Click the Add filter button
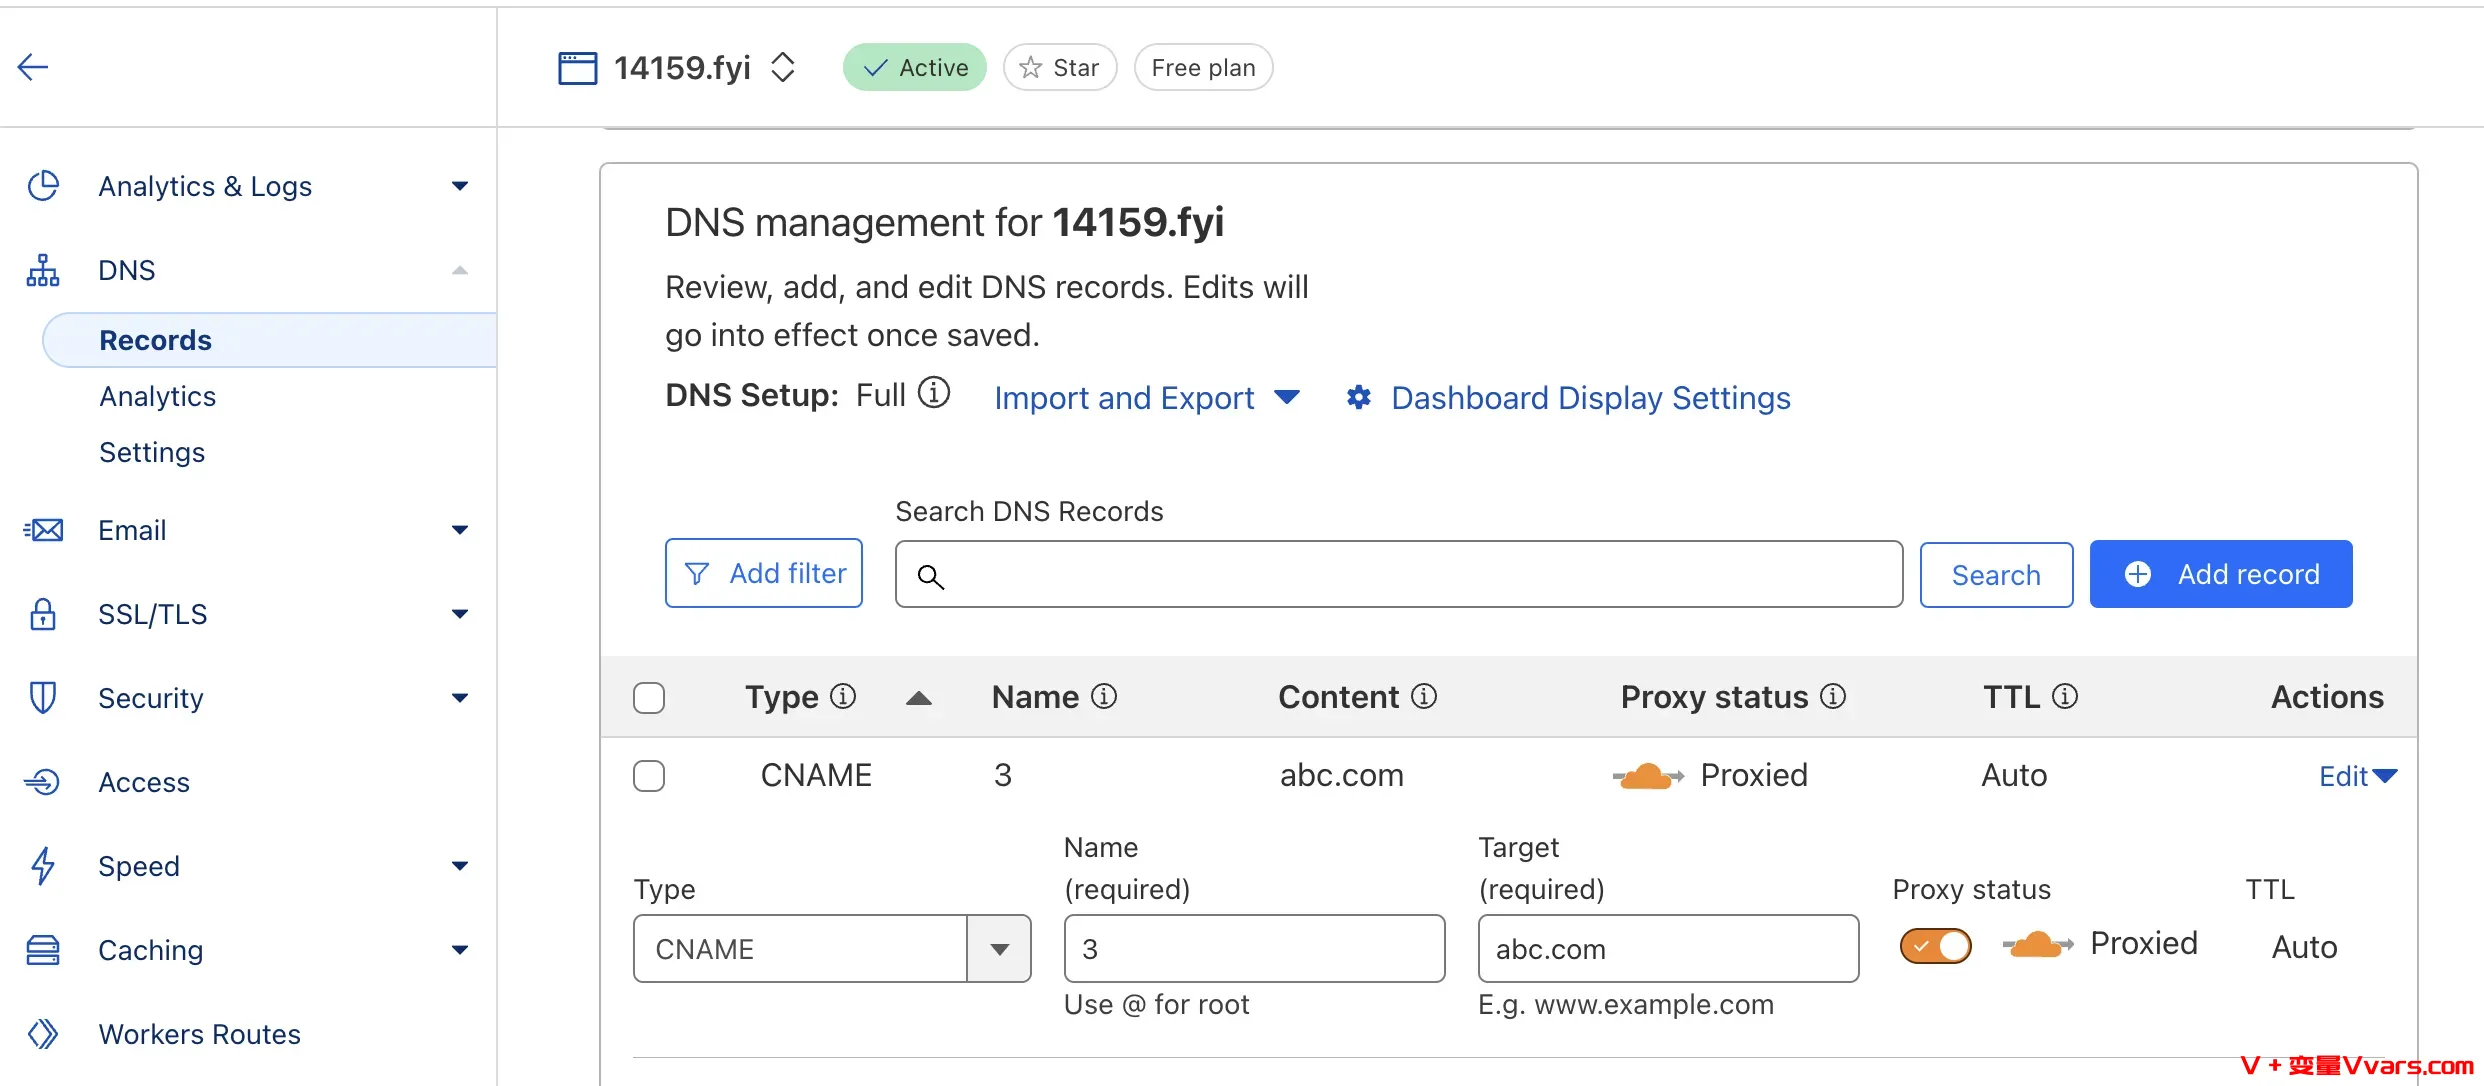The width and height of the screenshot is (2484, 1086). (x=764, y=573)
